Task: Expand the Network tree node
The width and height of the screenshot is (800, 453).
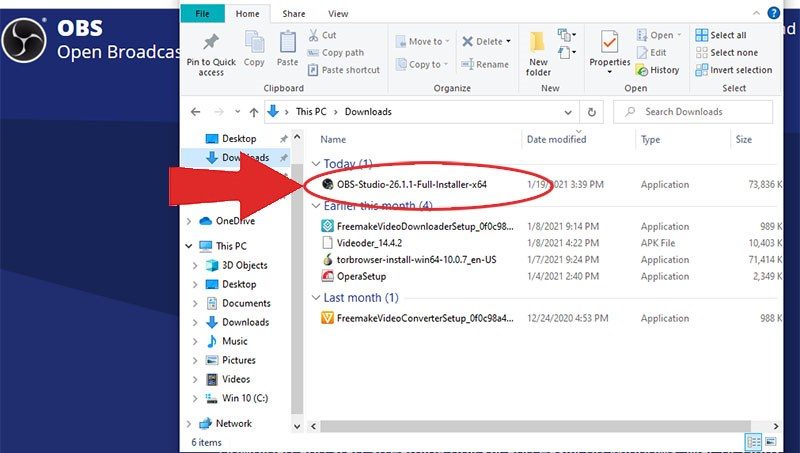Action: pos(189,423)
